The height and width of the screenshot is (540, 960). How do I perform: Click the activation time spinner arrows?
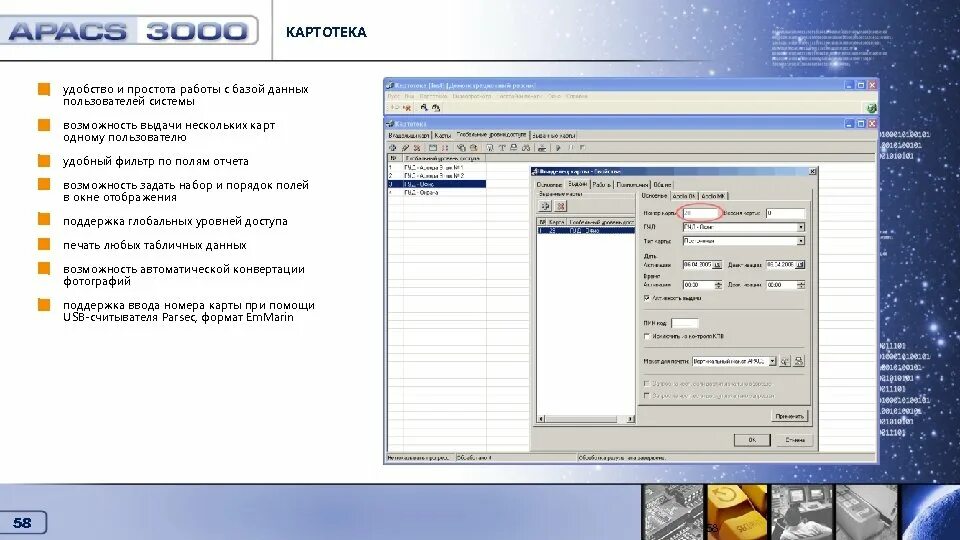718,285
